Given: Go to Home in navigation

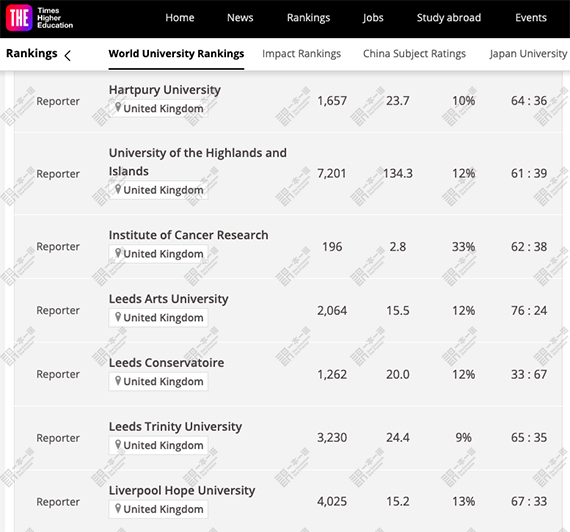Looking at the screenshot, I should pyautogui.click(x=180, y=17).
